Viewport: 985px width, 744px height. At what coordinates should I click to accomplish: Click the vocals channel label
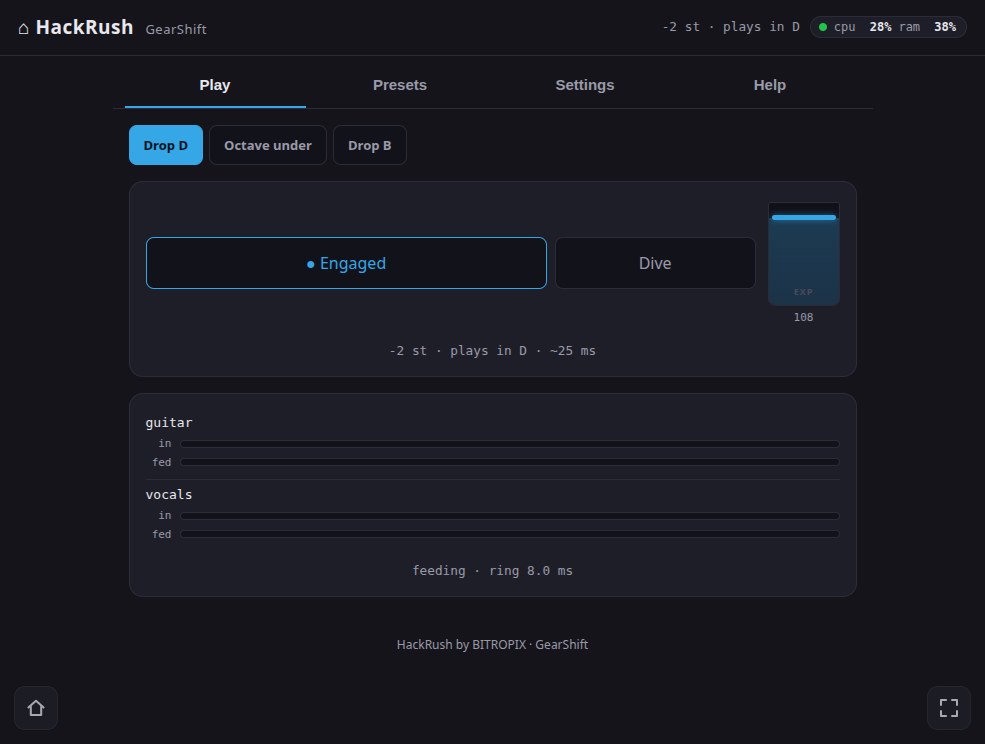pos(169,495)
